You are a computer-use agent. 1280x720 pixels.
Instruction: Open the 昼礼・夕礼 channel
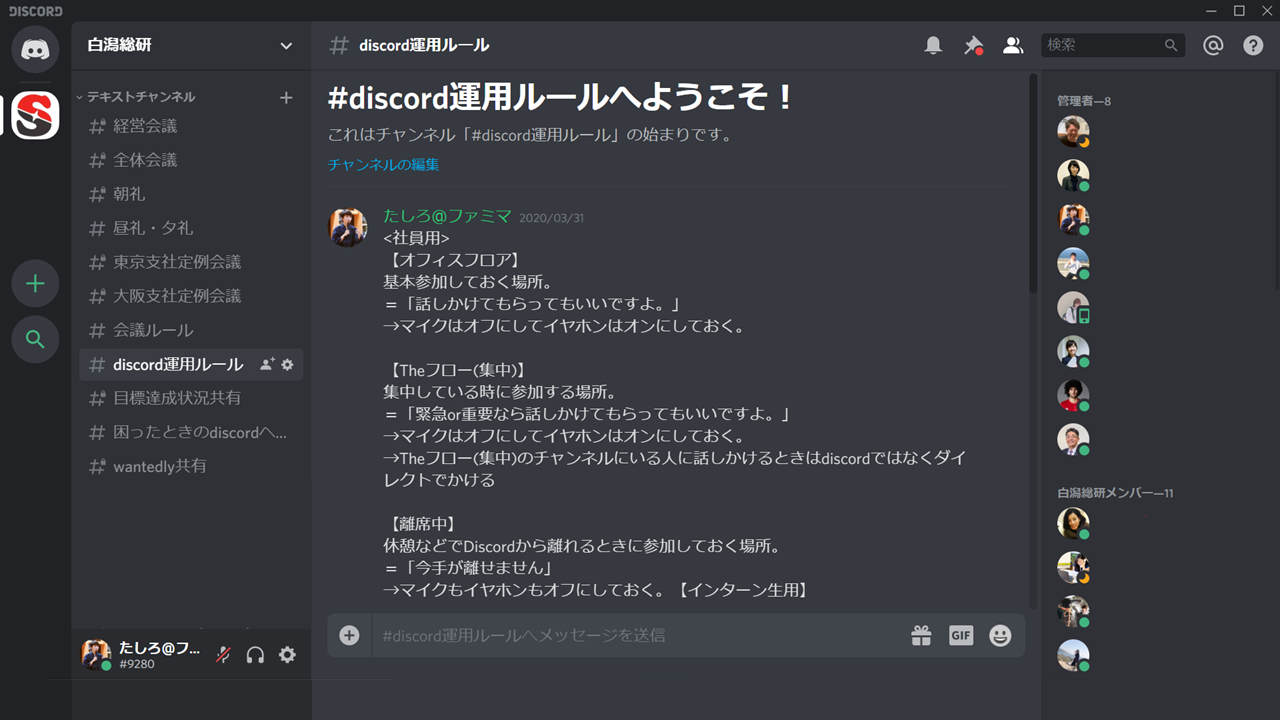[x=191, y=228]
